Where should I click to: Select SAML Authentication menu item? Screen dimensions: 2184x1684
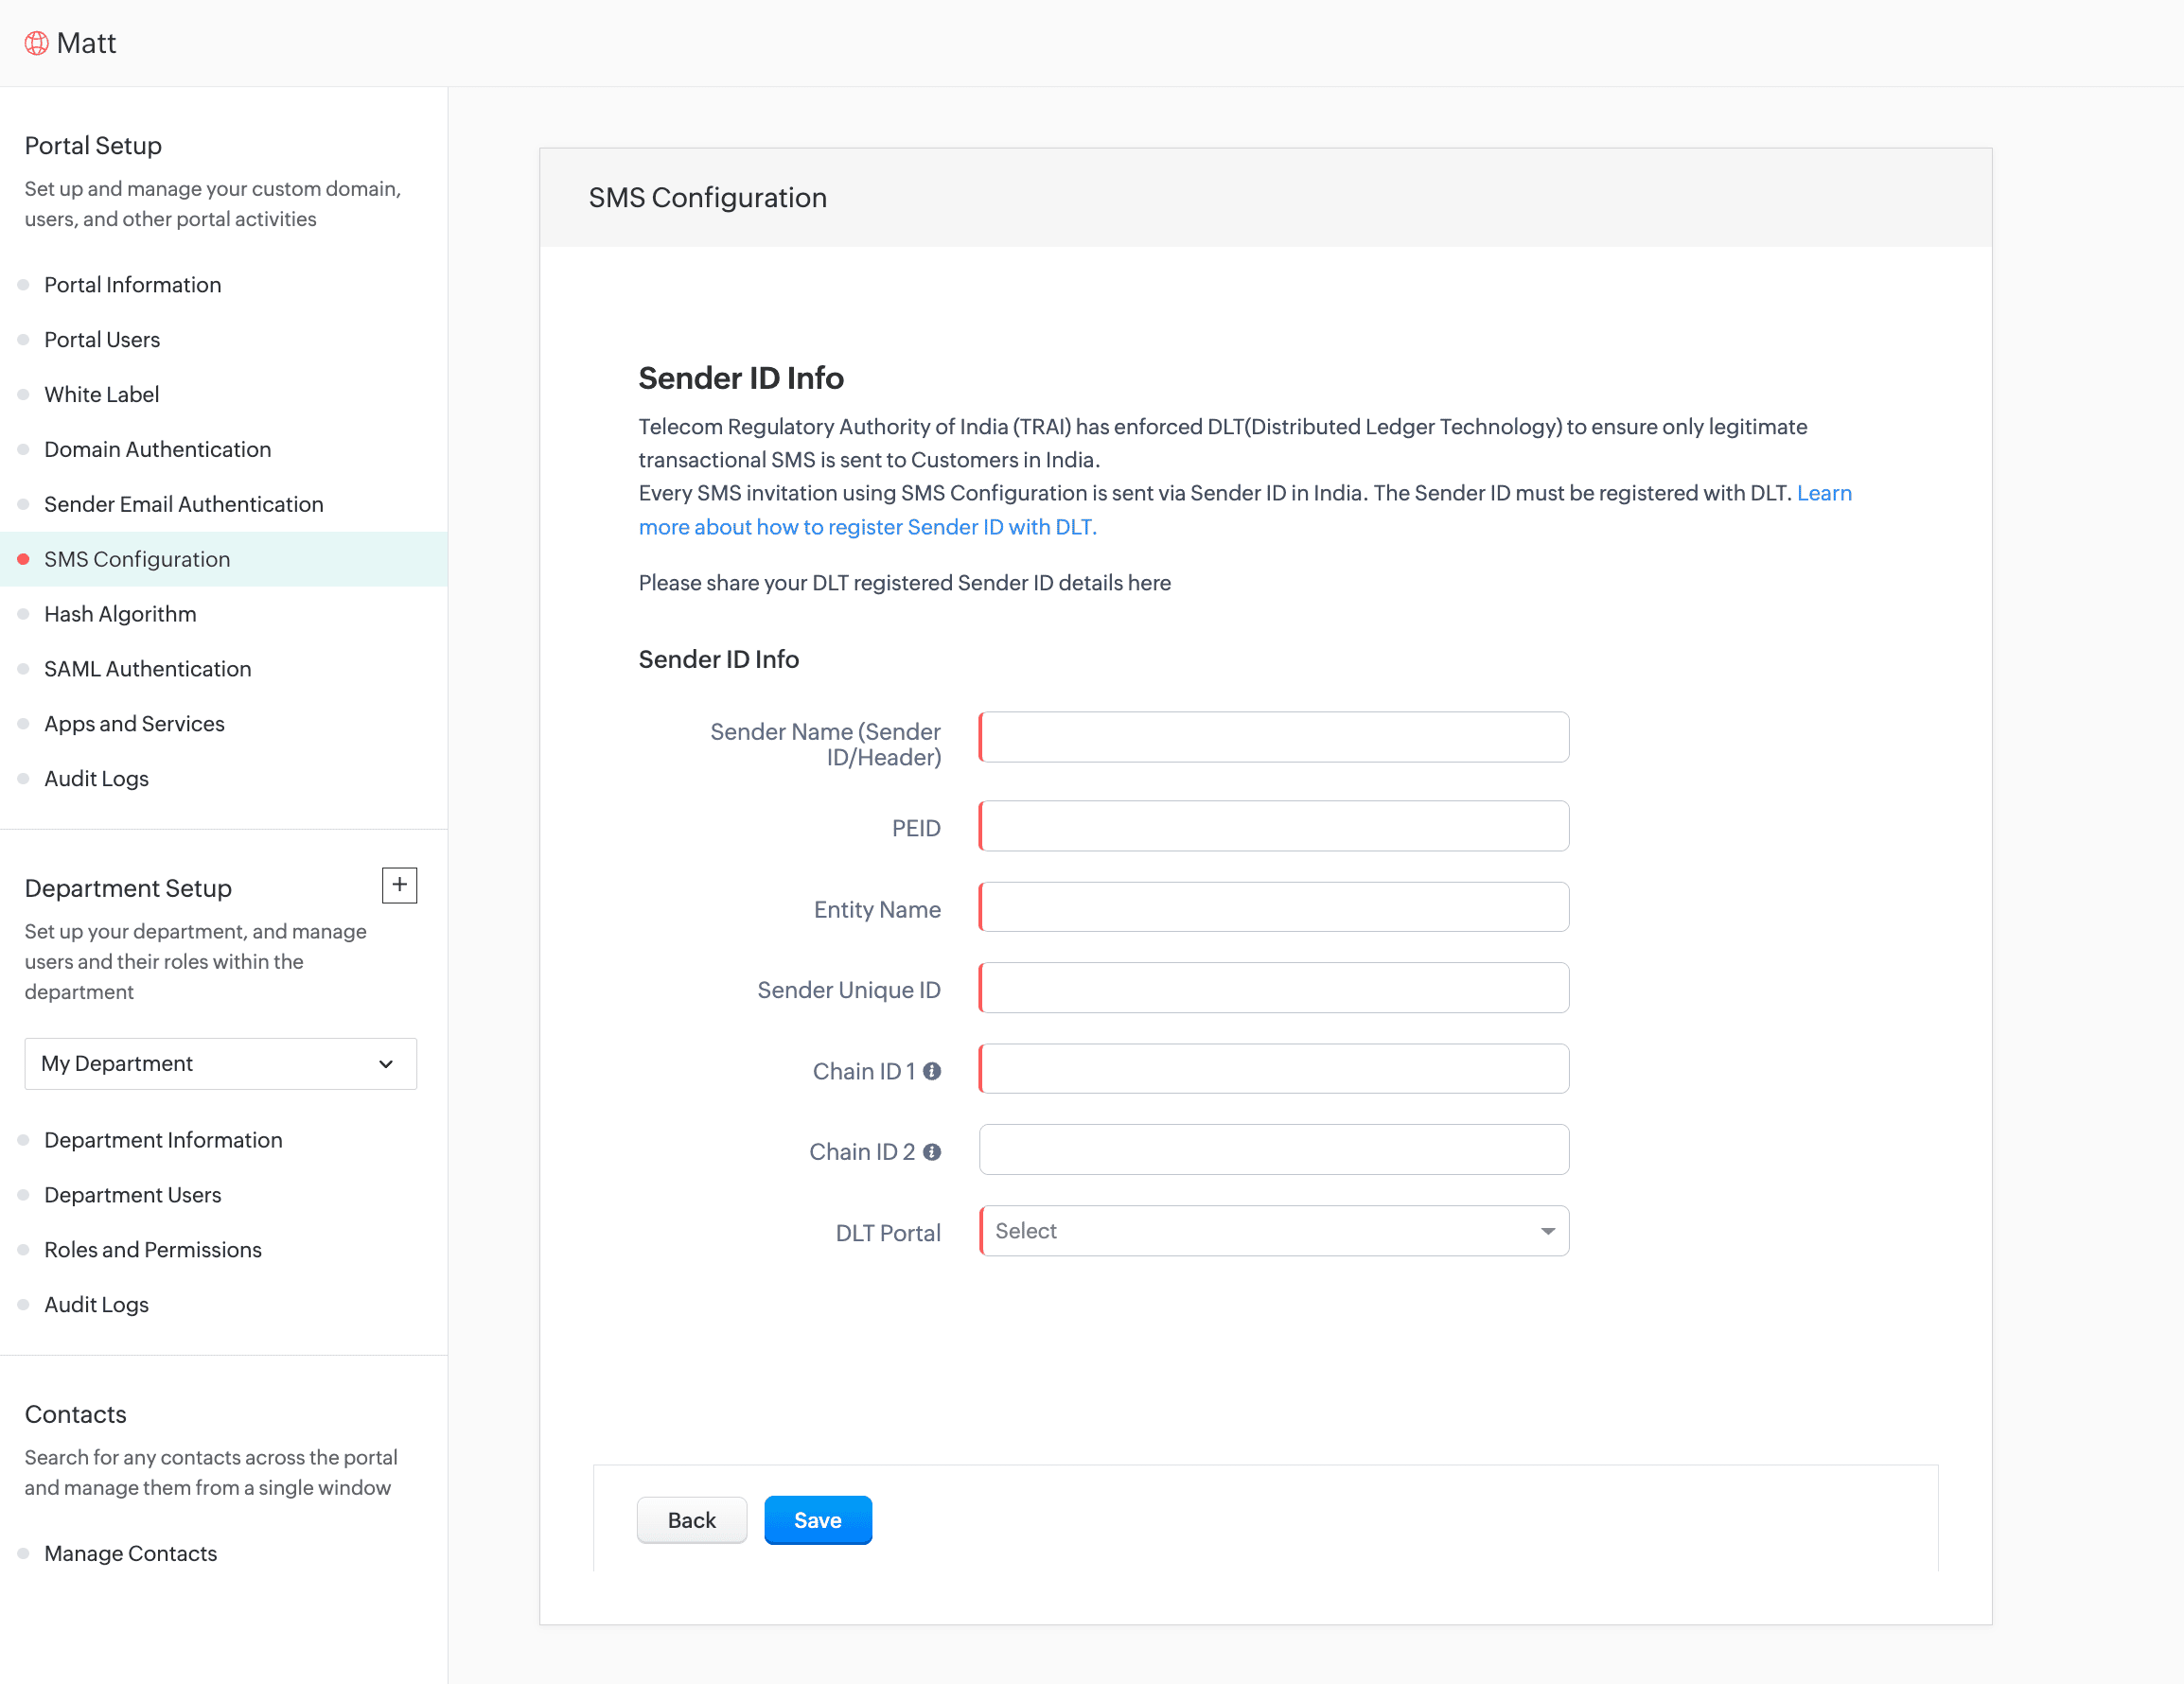(x=147, y=669)
